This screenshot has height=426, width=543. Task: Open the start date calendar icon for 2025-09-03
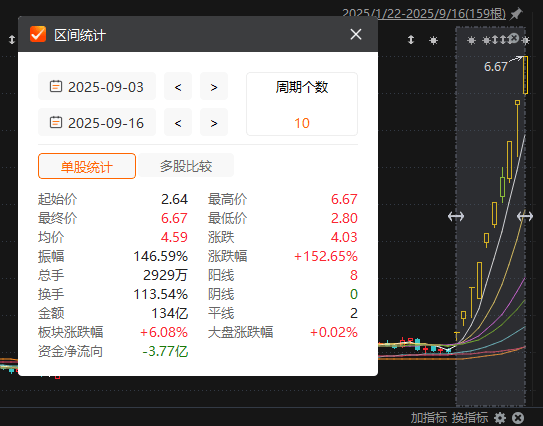[x=56, y=86]
